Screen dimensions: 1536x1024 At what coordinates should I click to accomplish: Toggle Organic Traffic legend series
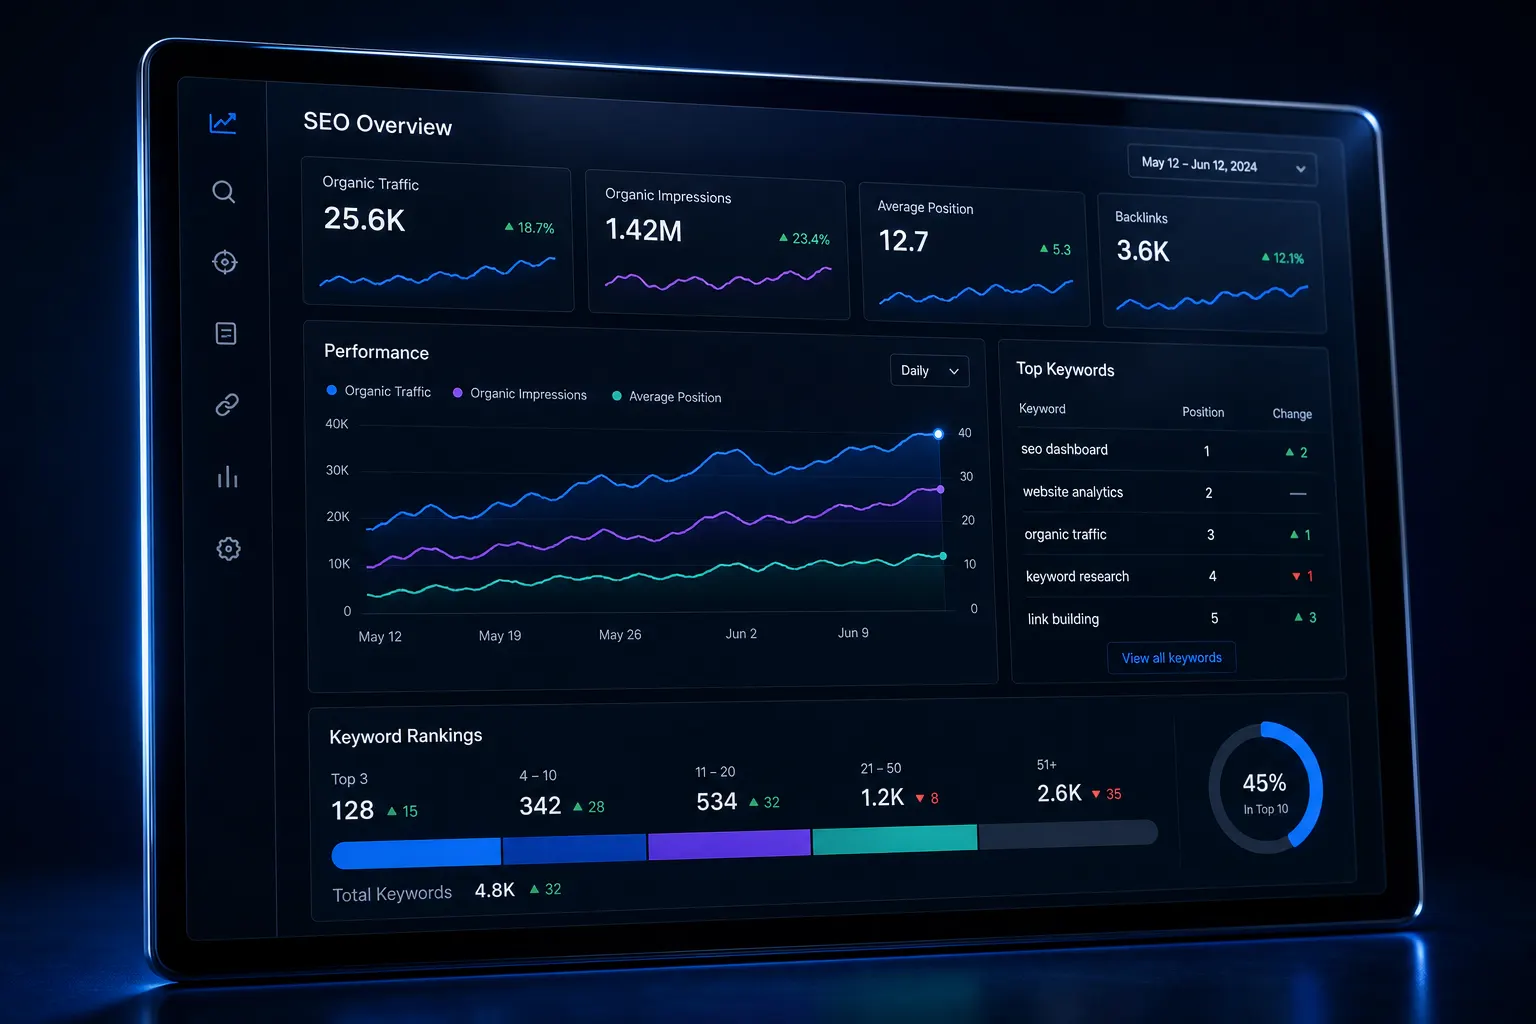(379, 391)
